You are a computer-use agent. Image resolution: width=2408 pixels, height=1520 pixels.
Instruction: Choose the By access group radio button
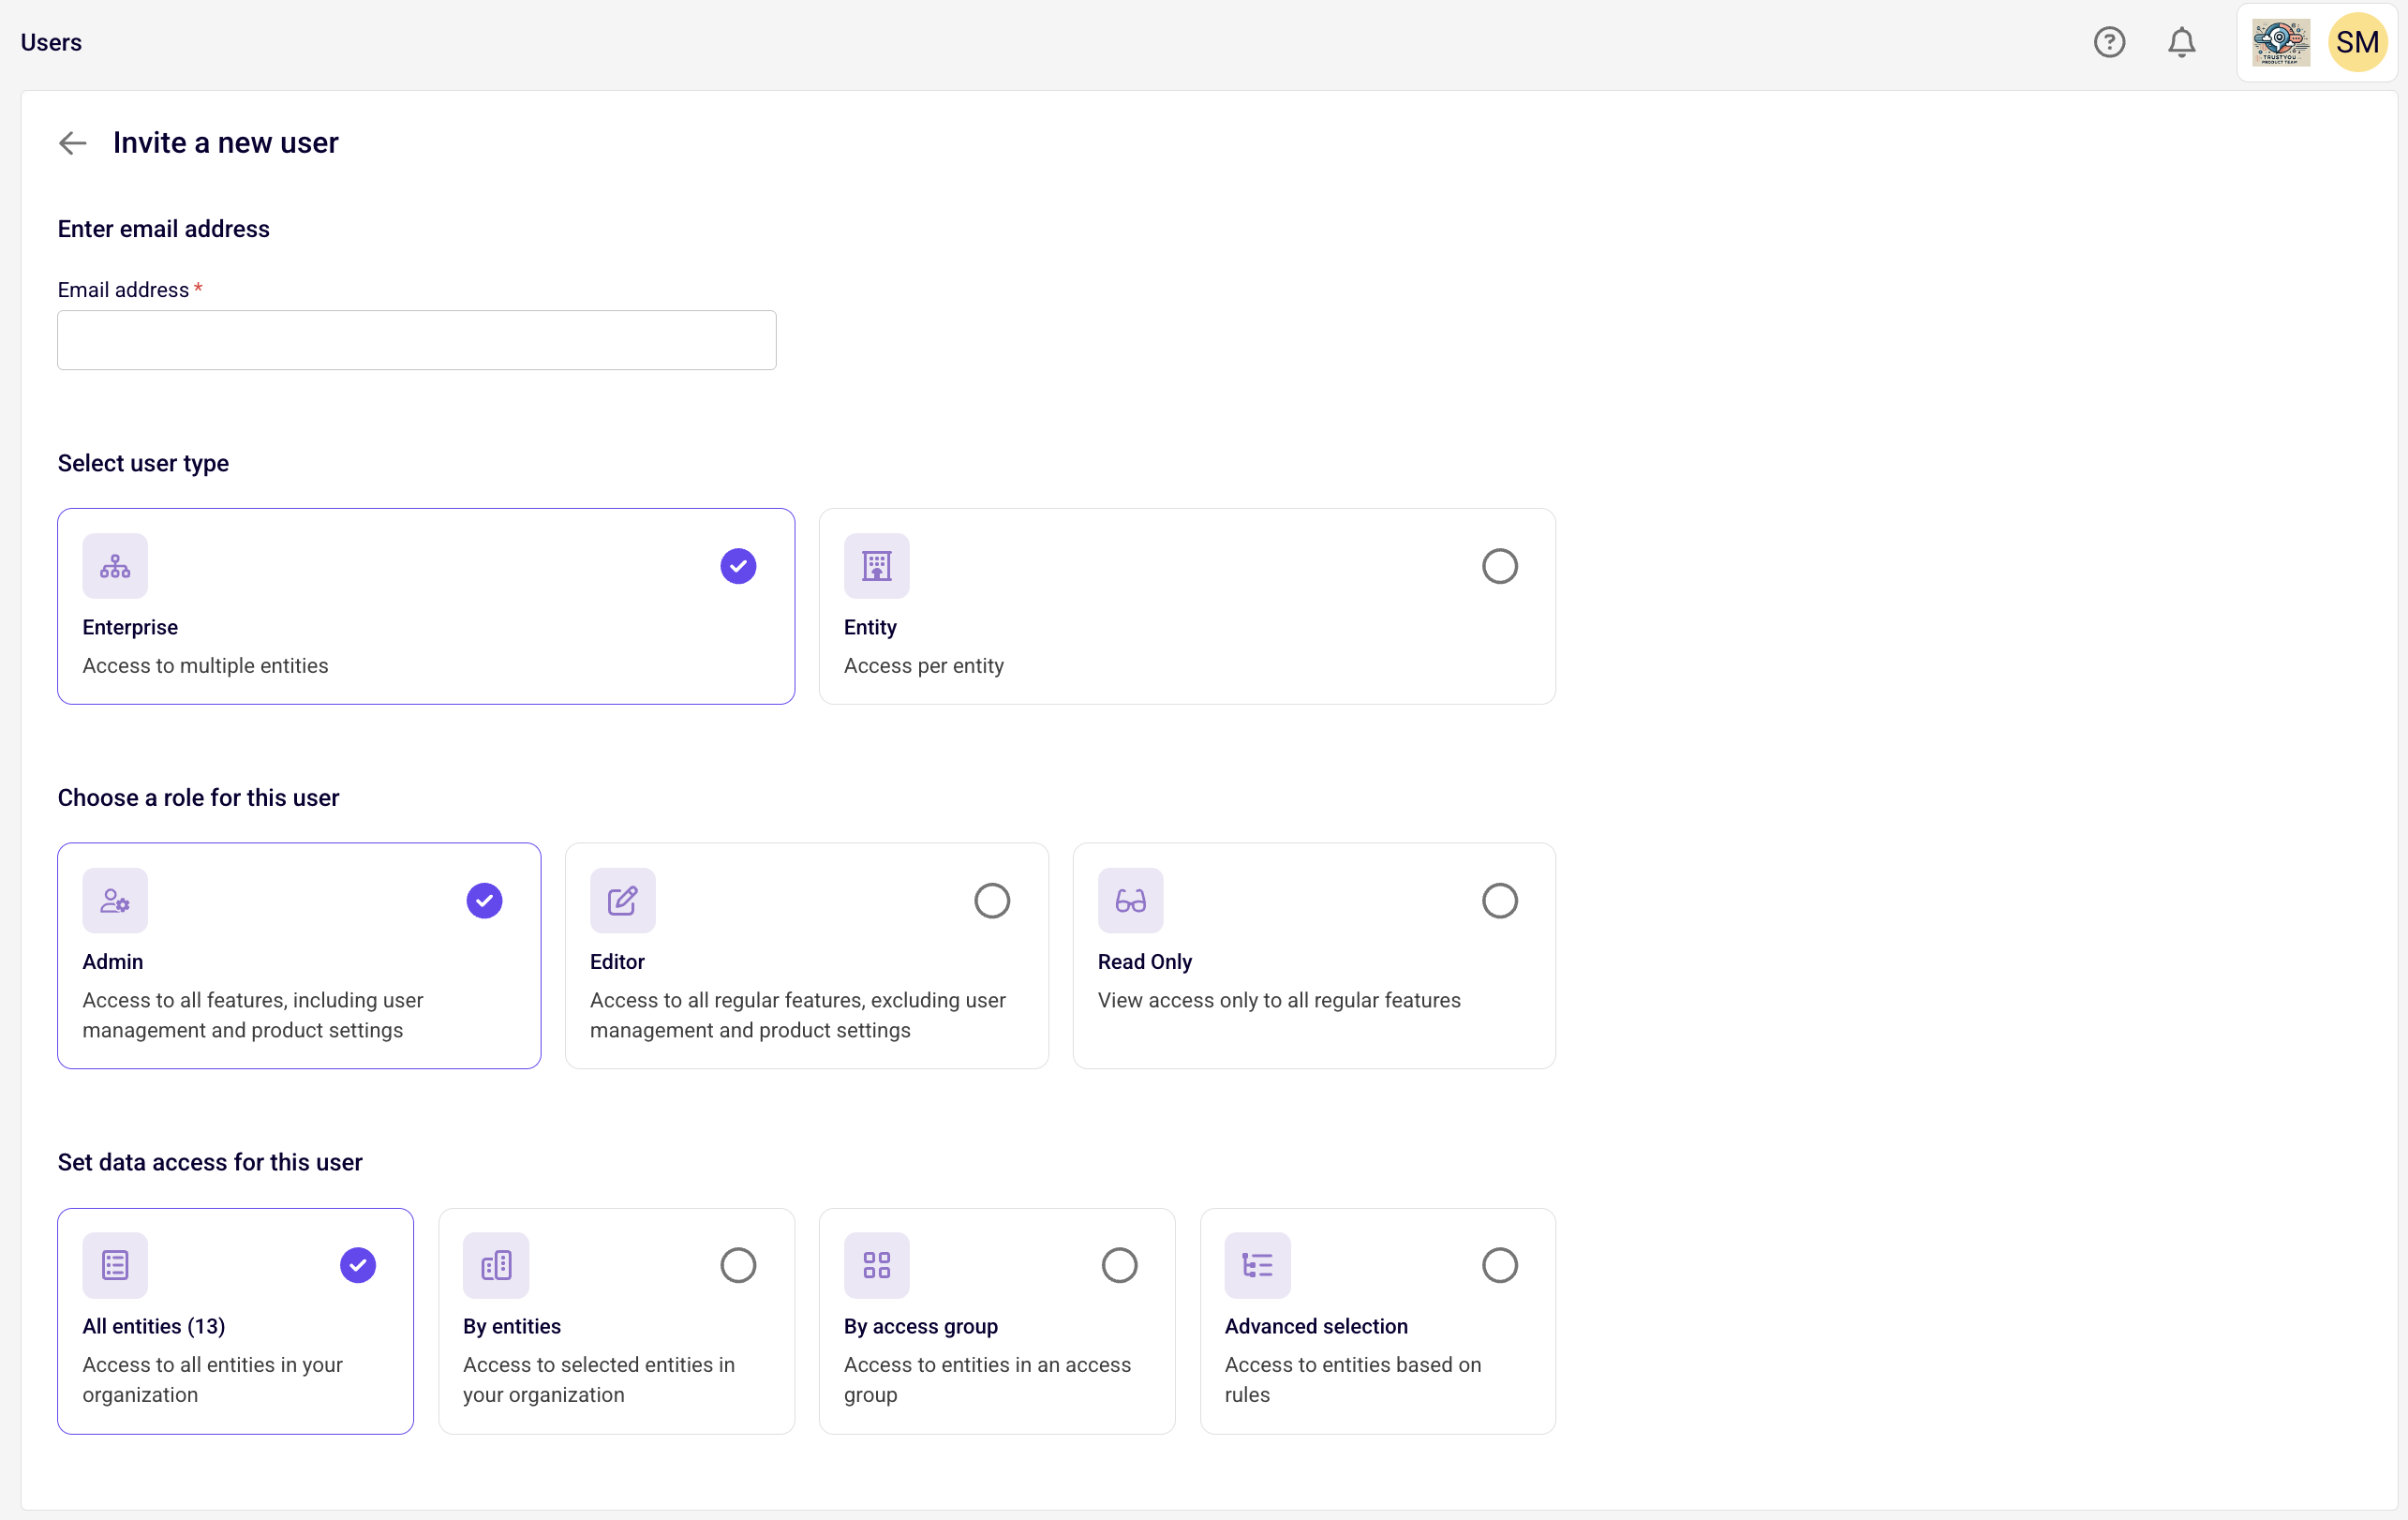(1119, 1265)
